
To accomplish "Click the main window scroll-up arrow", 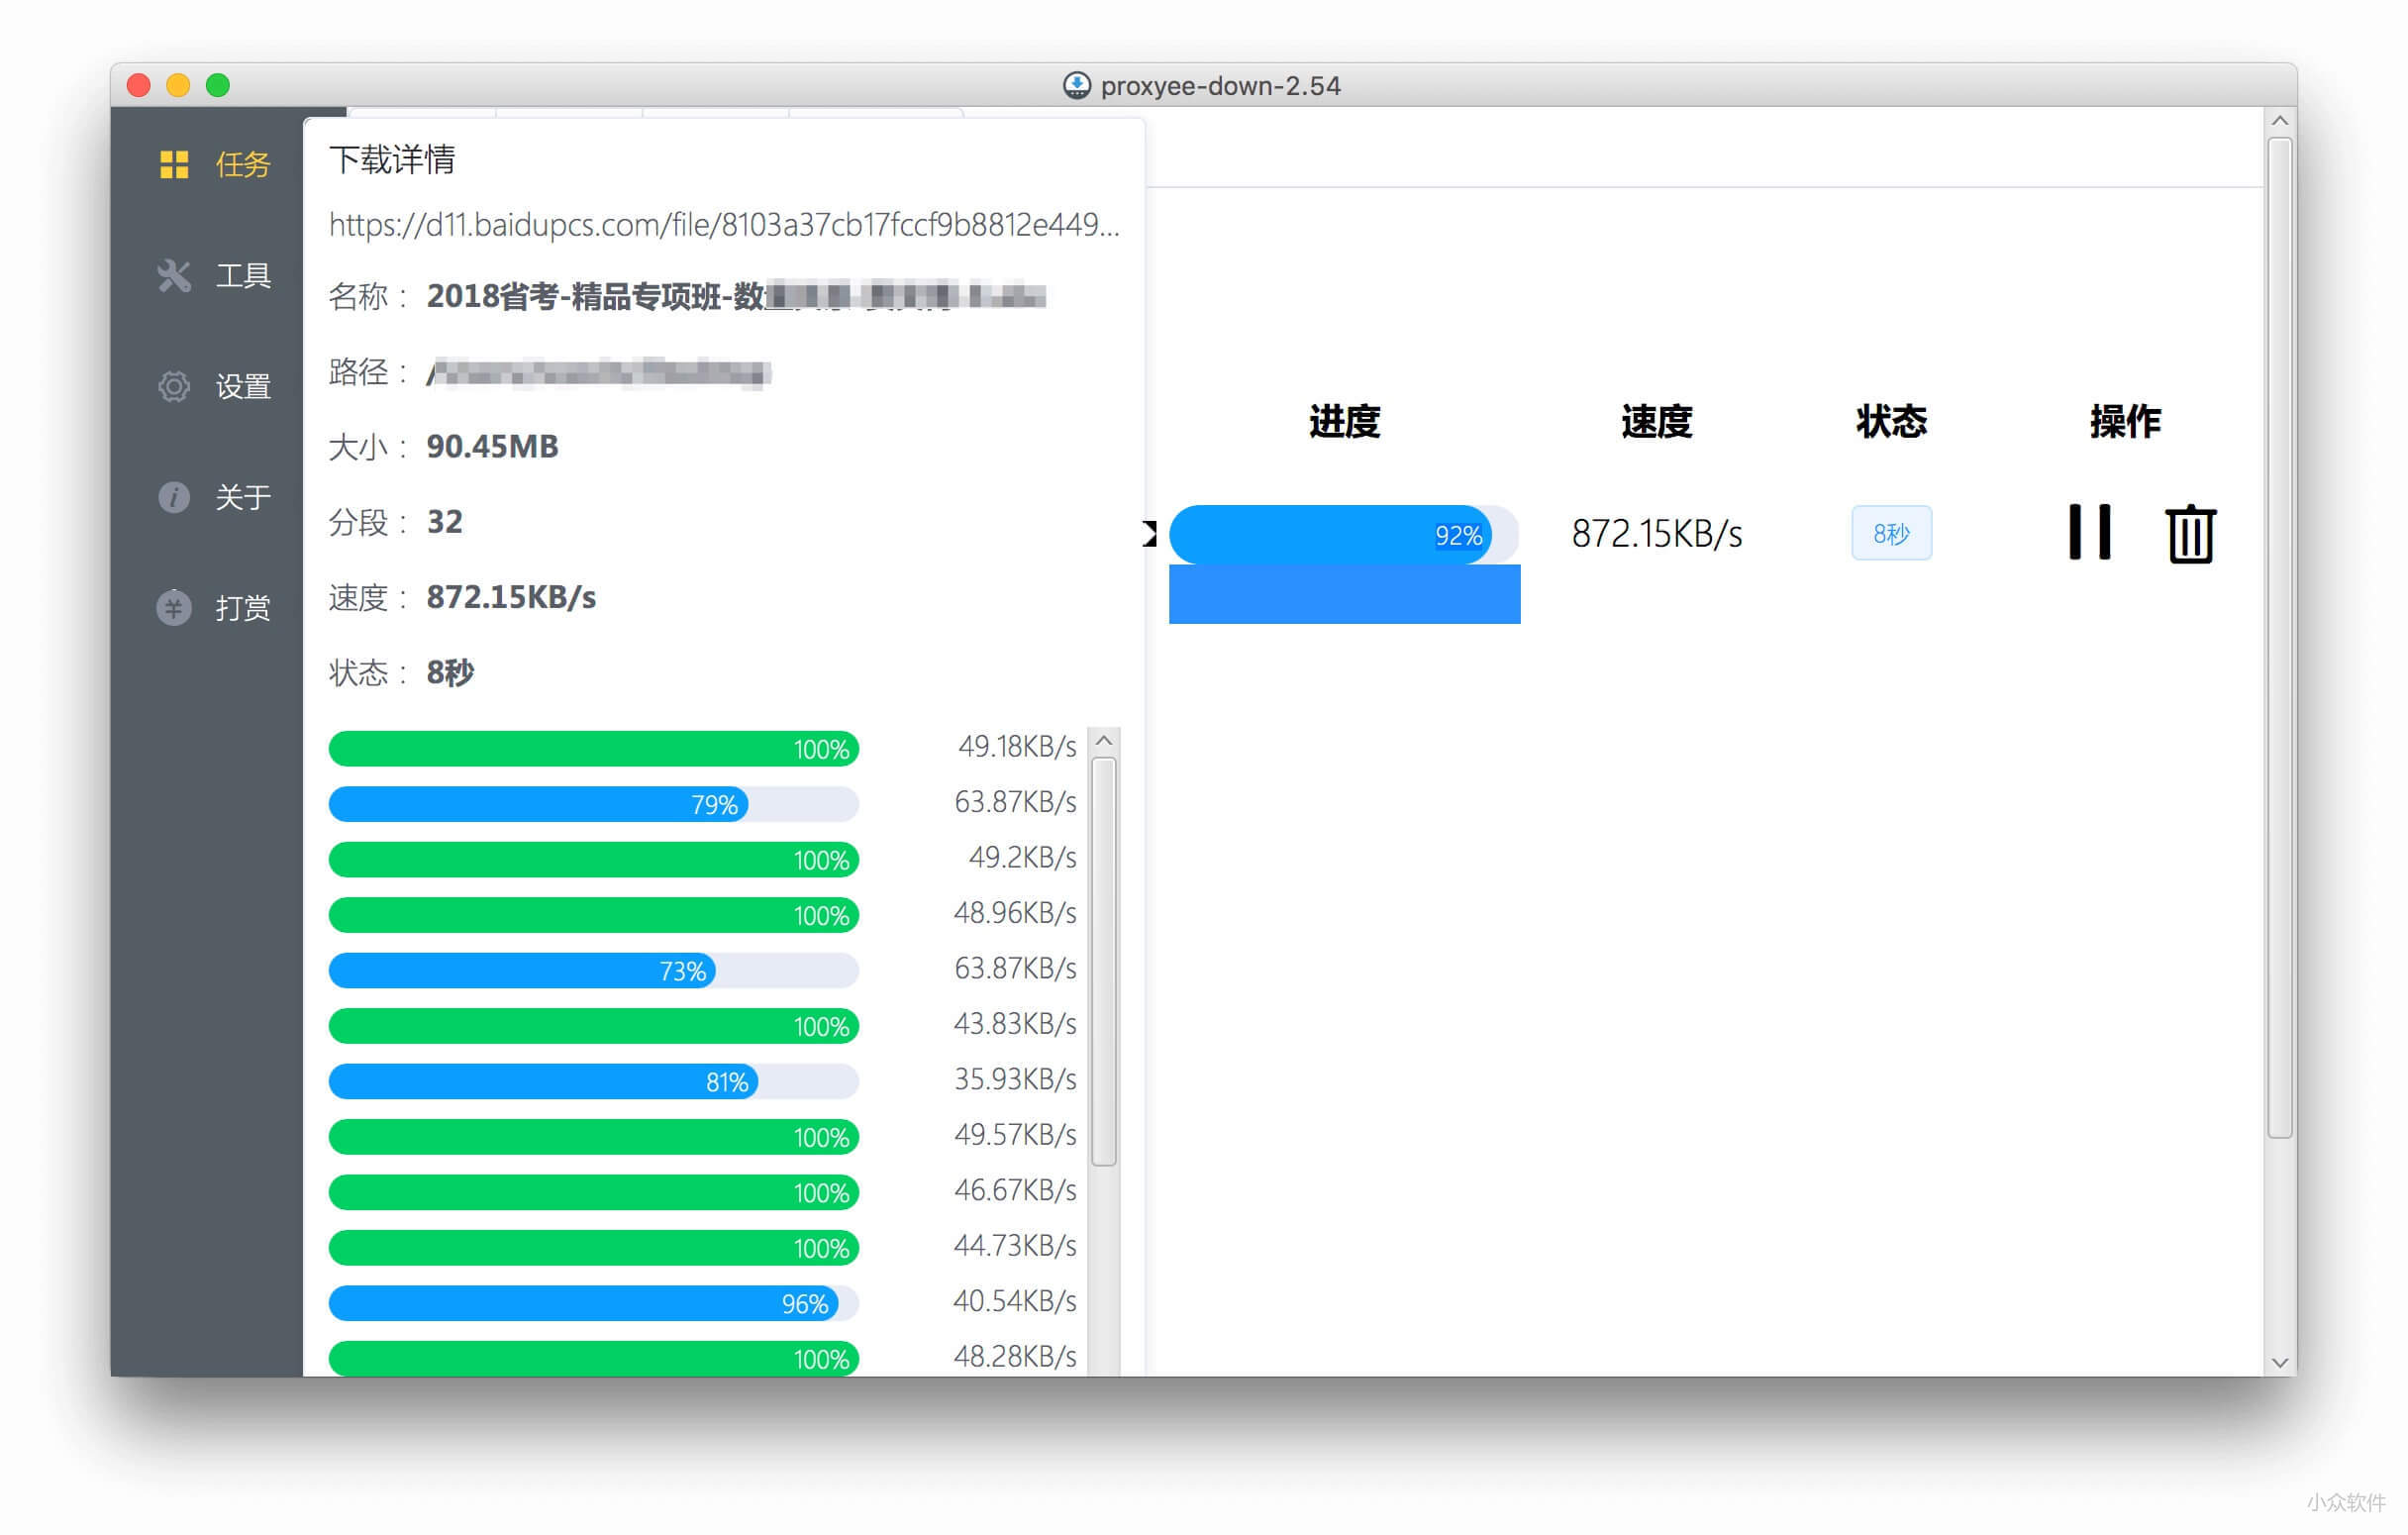I will (2279, 121).
